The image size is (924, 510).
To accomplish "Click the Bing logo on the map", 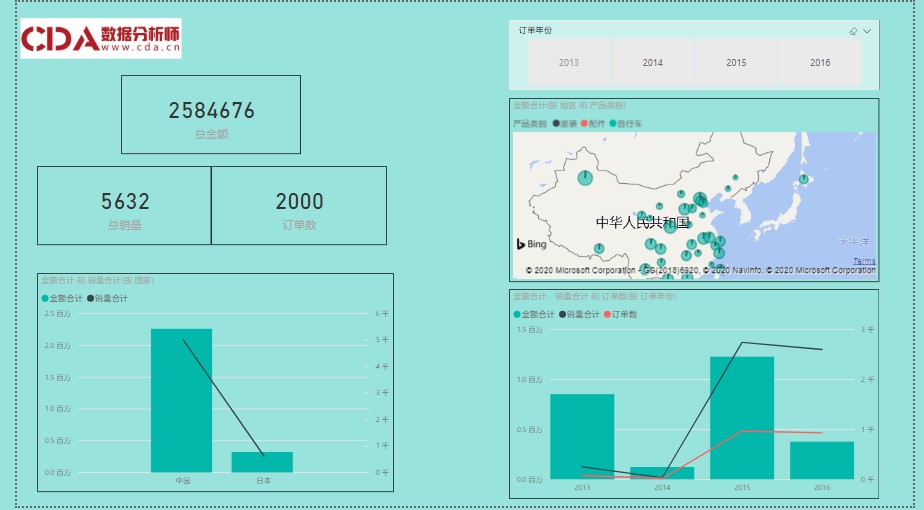I will (x=532, y=244).
